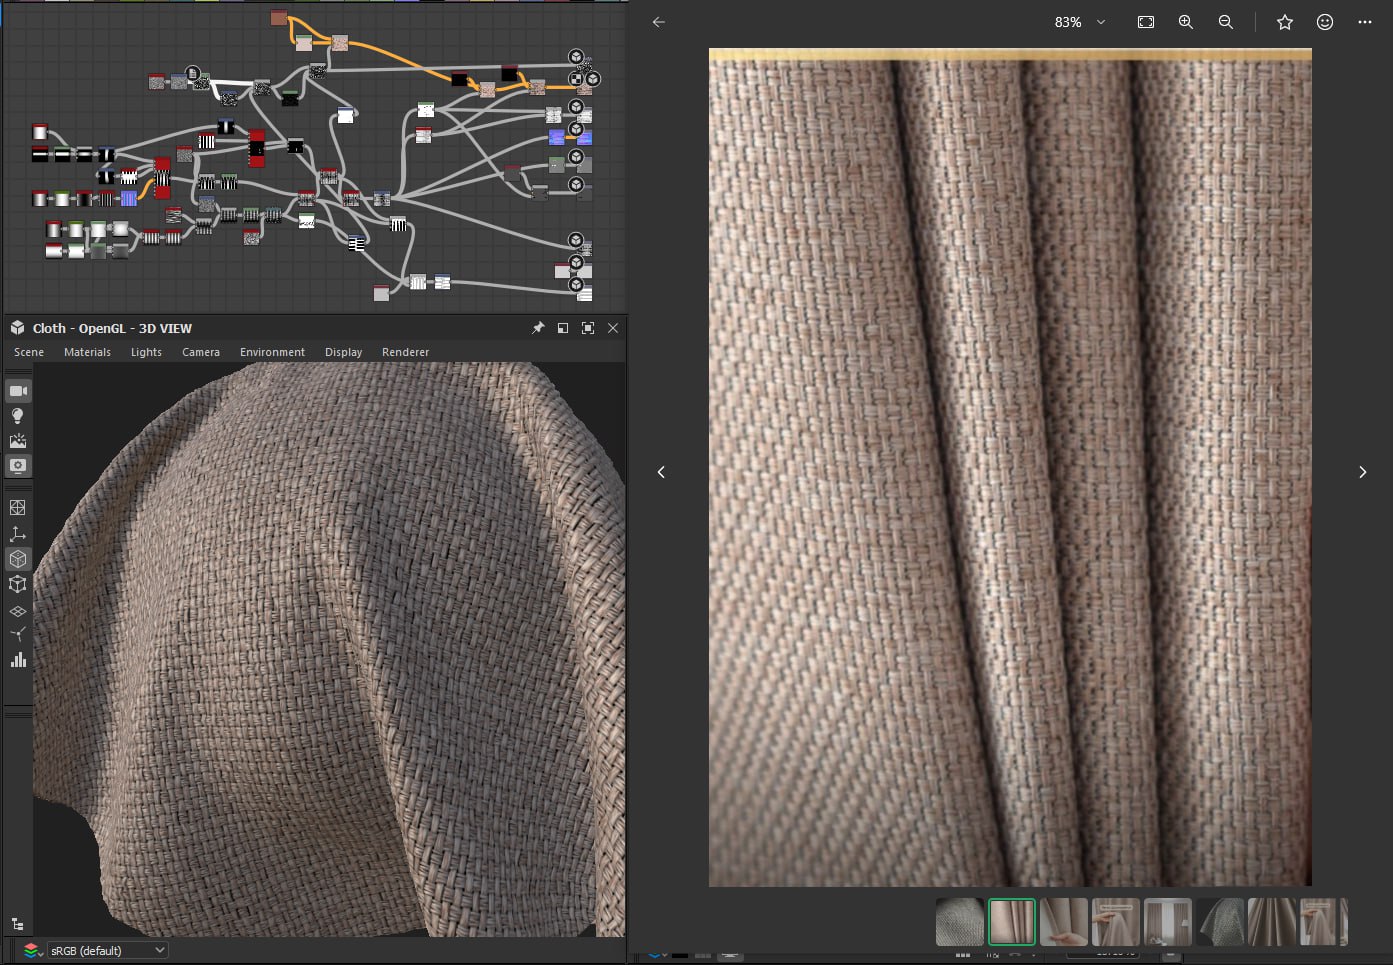Click the bar chart histogram icon
Viewport: 1393px width, 965px height.
coord(18,660)
